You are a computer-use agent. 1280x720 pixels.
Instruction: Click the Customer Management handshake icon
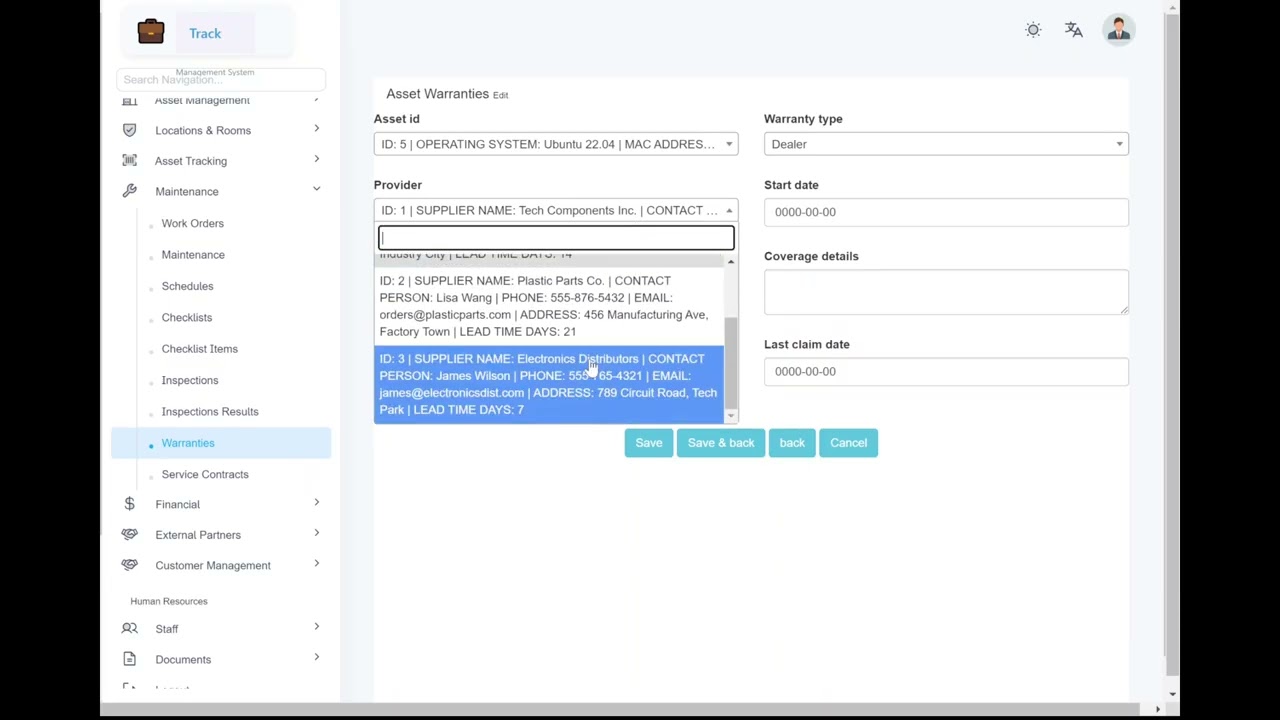(x=129, y=565)
